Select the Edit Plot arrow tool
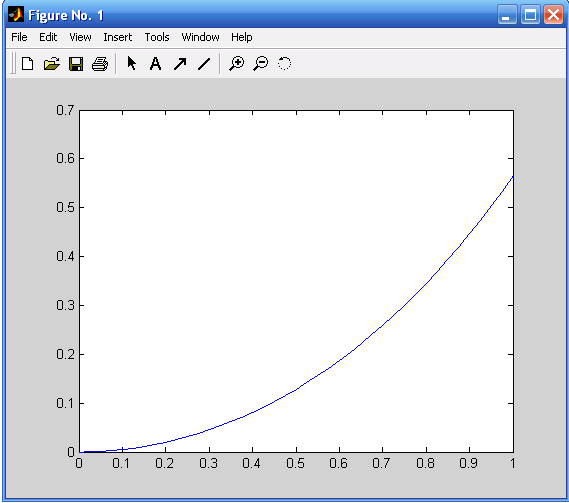The height and width of the screenshot is (503, 569). pyautogui.click(x=132, y=64)
